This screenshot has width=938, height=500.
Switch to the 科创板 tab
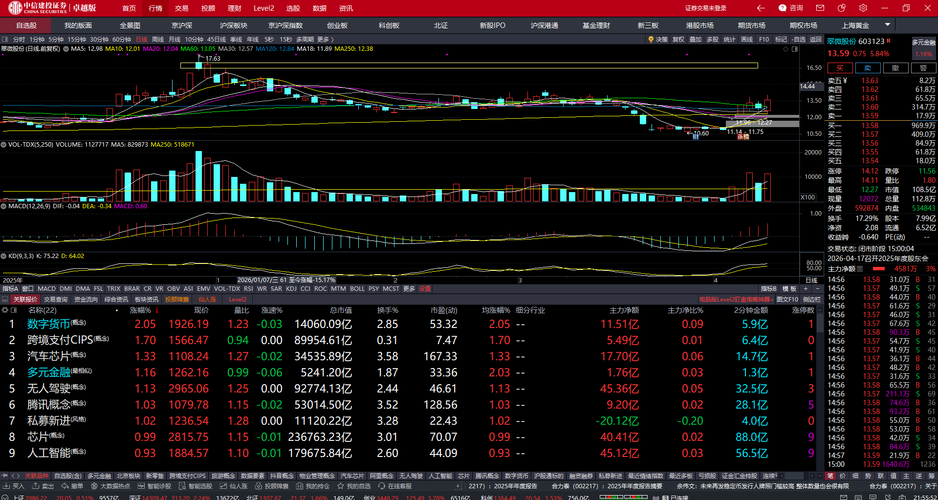click(388, 25)
